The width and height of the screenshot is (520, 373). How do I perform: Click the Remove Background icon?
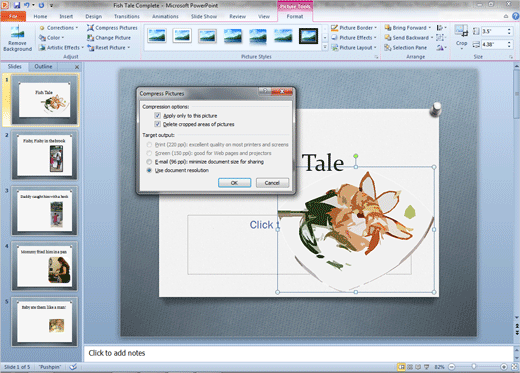point(17,38)
